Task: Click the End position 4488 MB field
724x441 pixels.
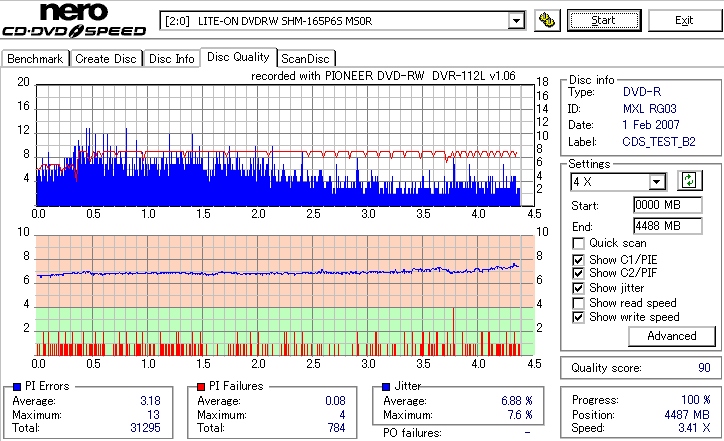Action: click(668, 226)
